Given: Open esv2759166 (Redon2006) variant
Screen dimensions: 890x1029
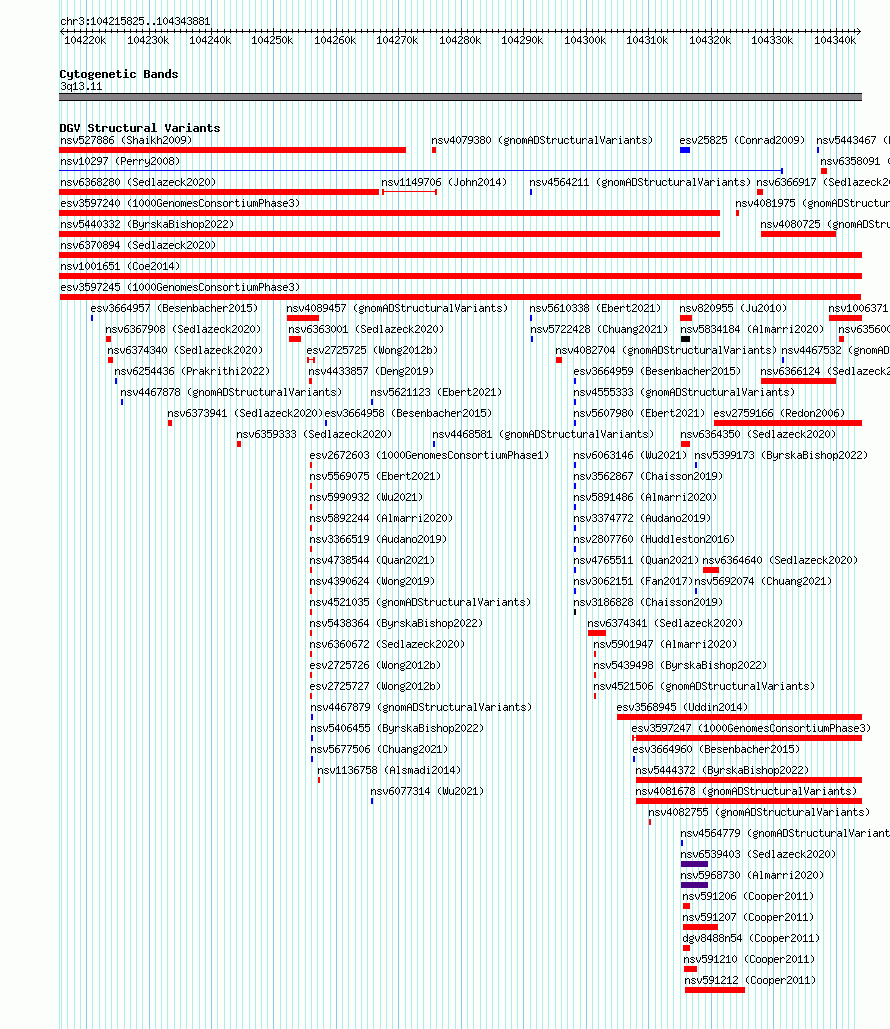Looking at the screenshot, I should pos(779,413).
